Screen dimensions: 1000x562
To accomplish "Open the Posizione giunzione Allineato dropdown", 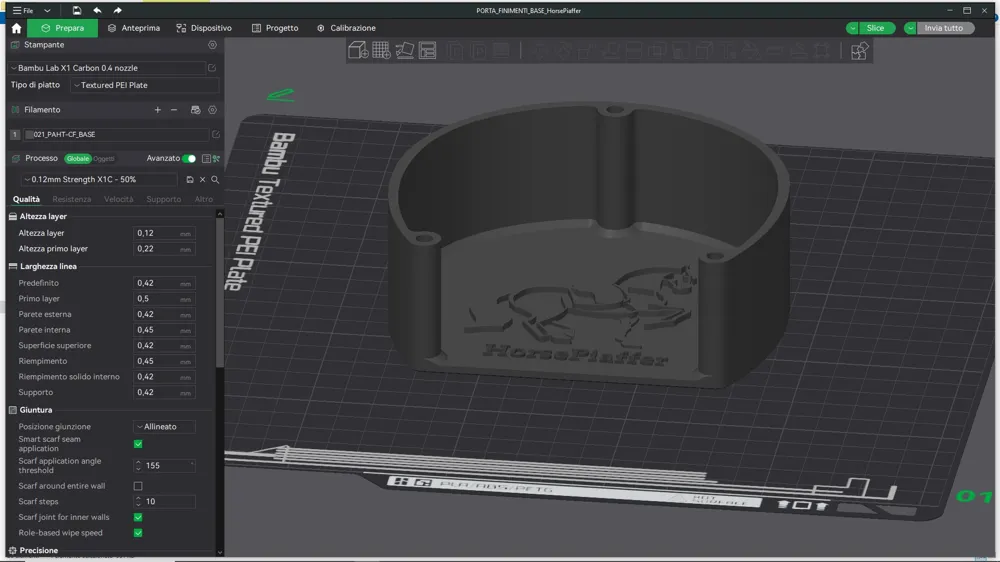I will click(165, 427).
